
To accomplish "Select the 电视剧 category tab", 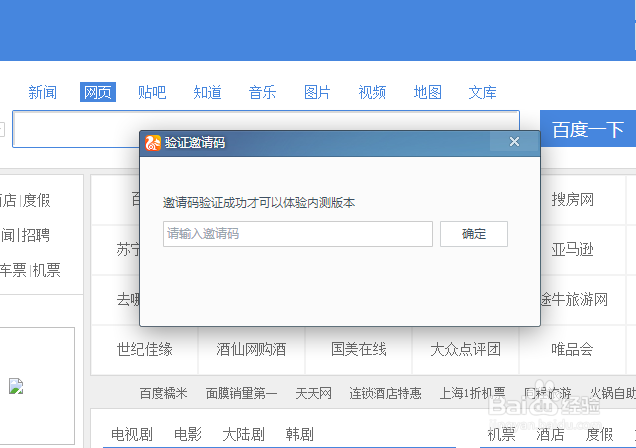I will (132, 434).
